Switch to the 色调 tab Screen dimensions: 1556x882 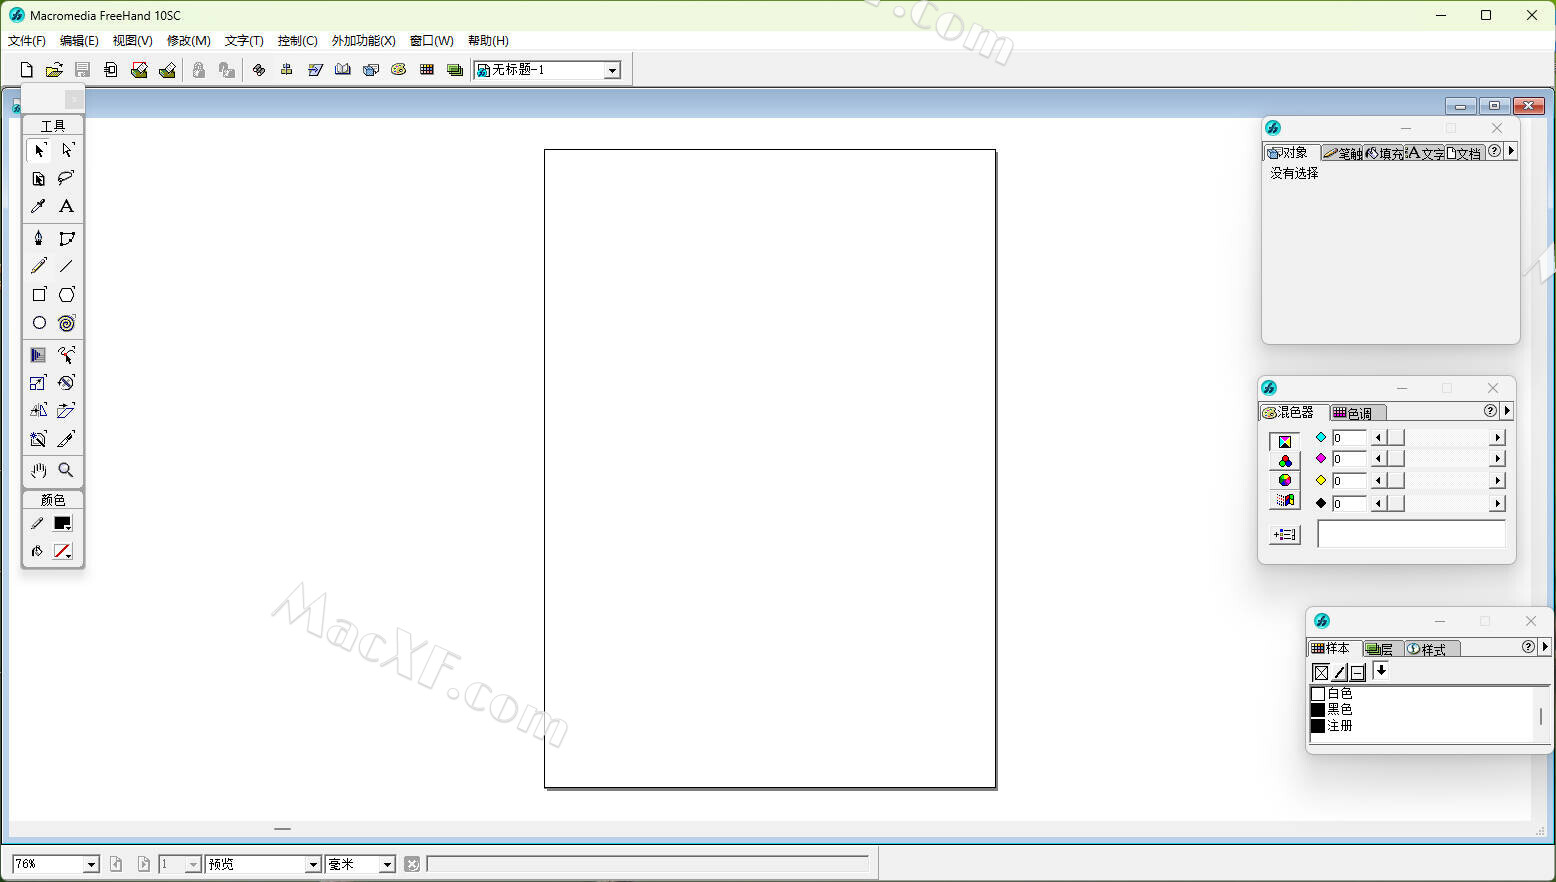[1352, 413]
